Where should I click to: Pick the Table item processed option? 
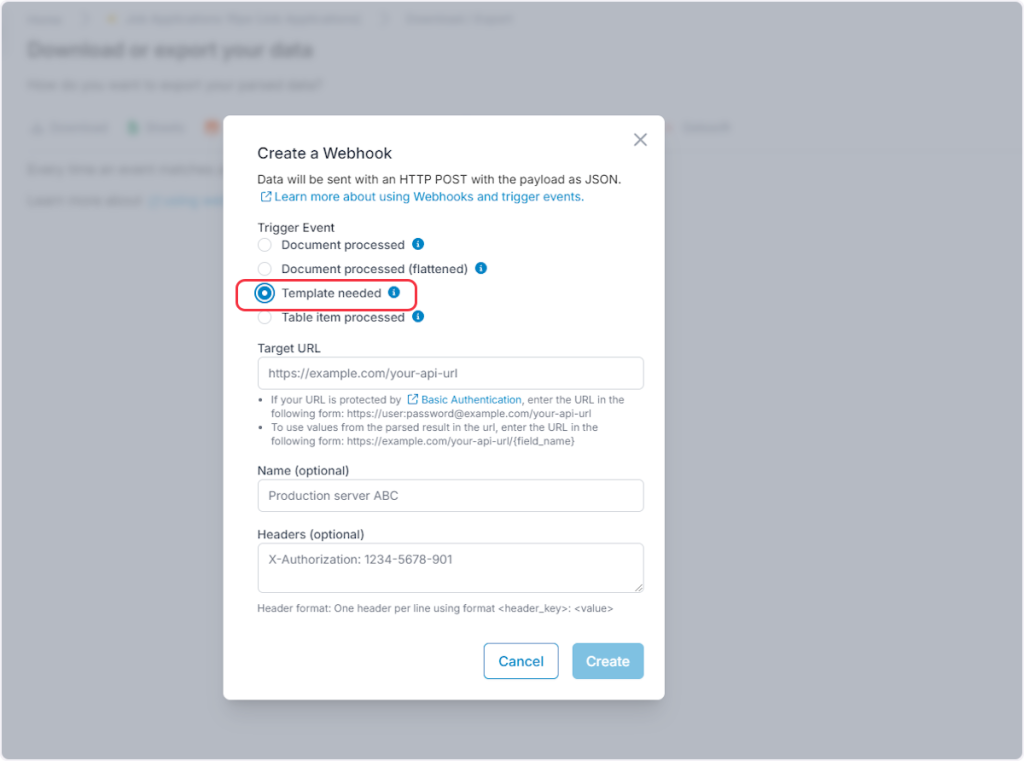(264, 317)
